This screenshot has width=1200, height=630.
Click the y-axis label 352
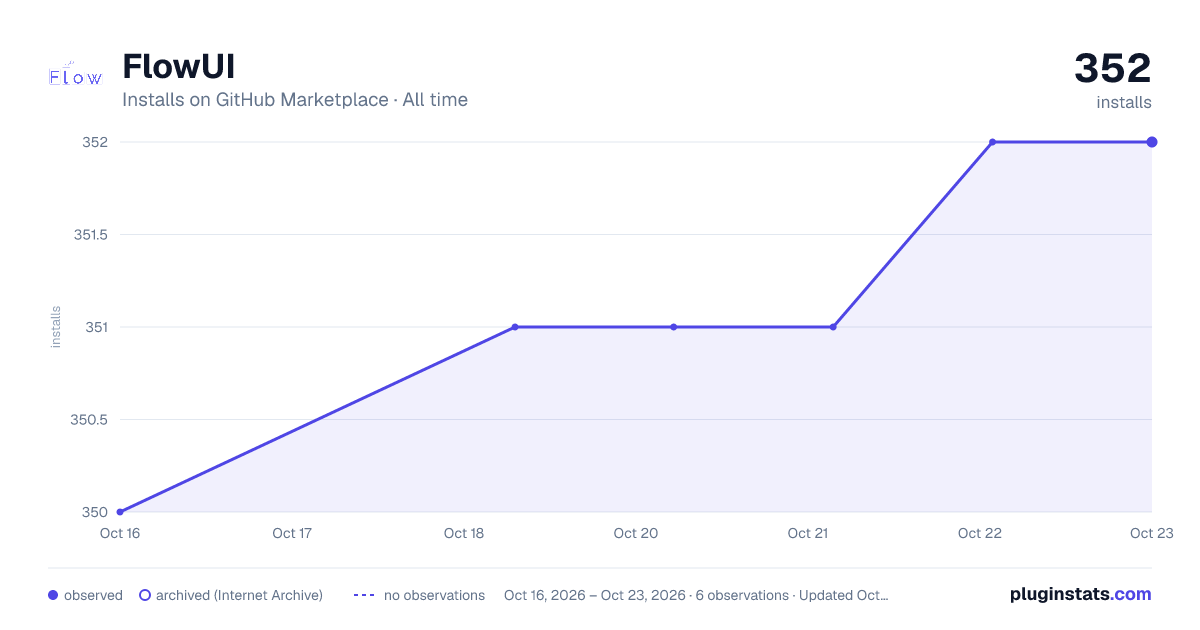point(95,142)
